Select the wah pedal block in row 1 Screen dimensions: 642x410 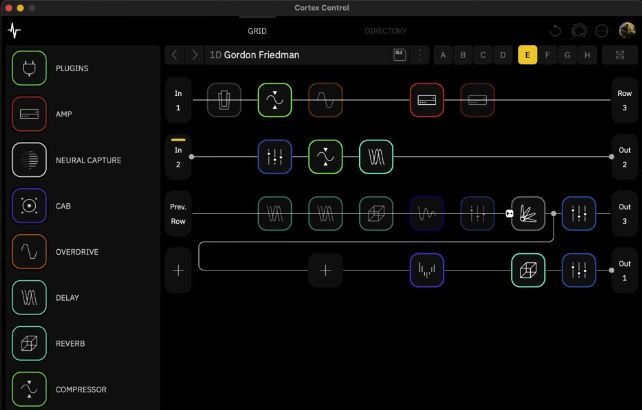coord(224,100)
